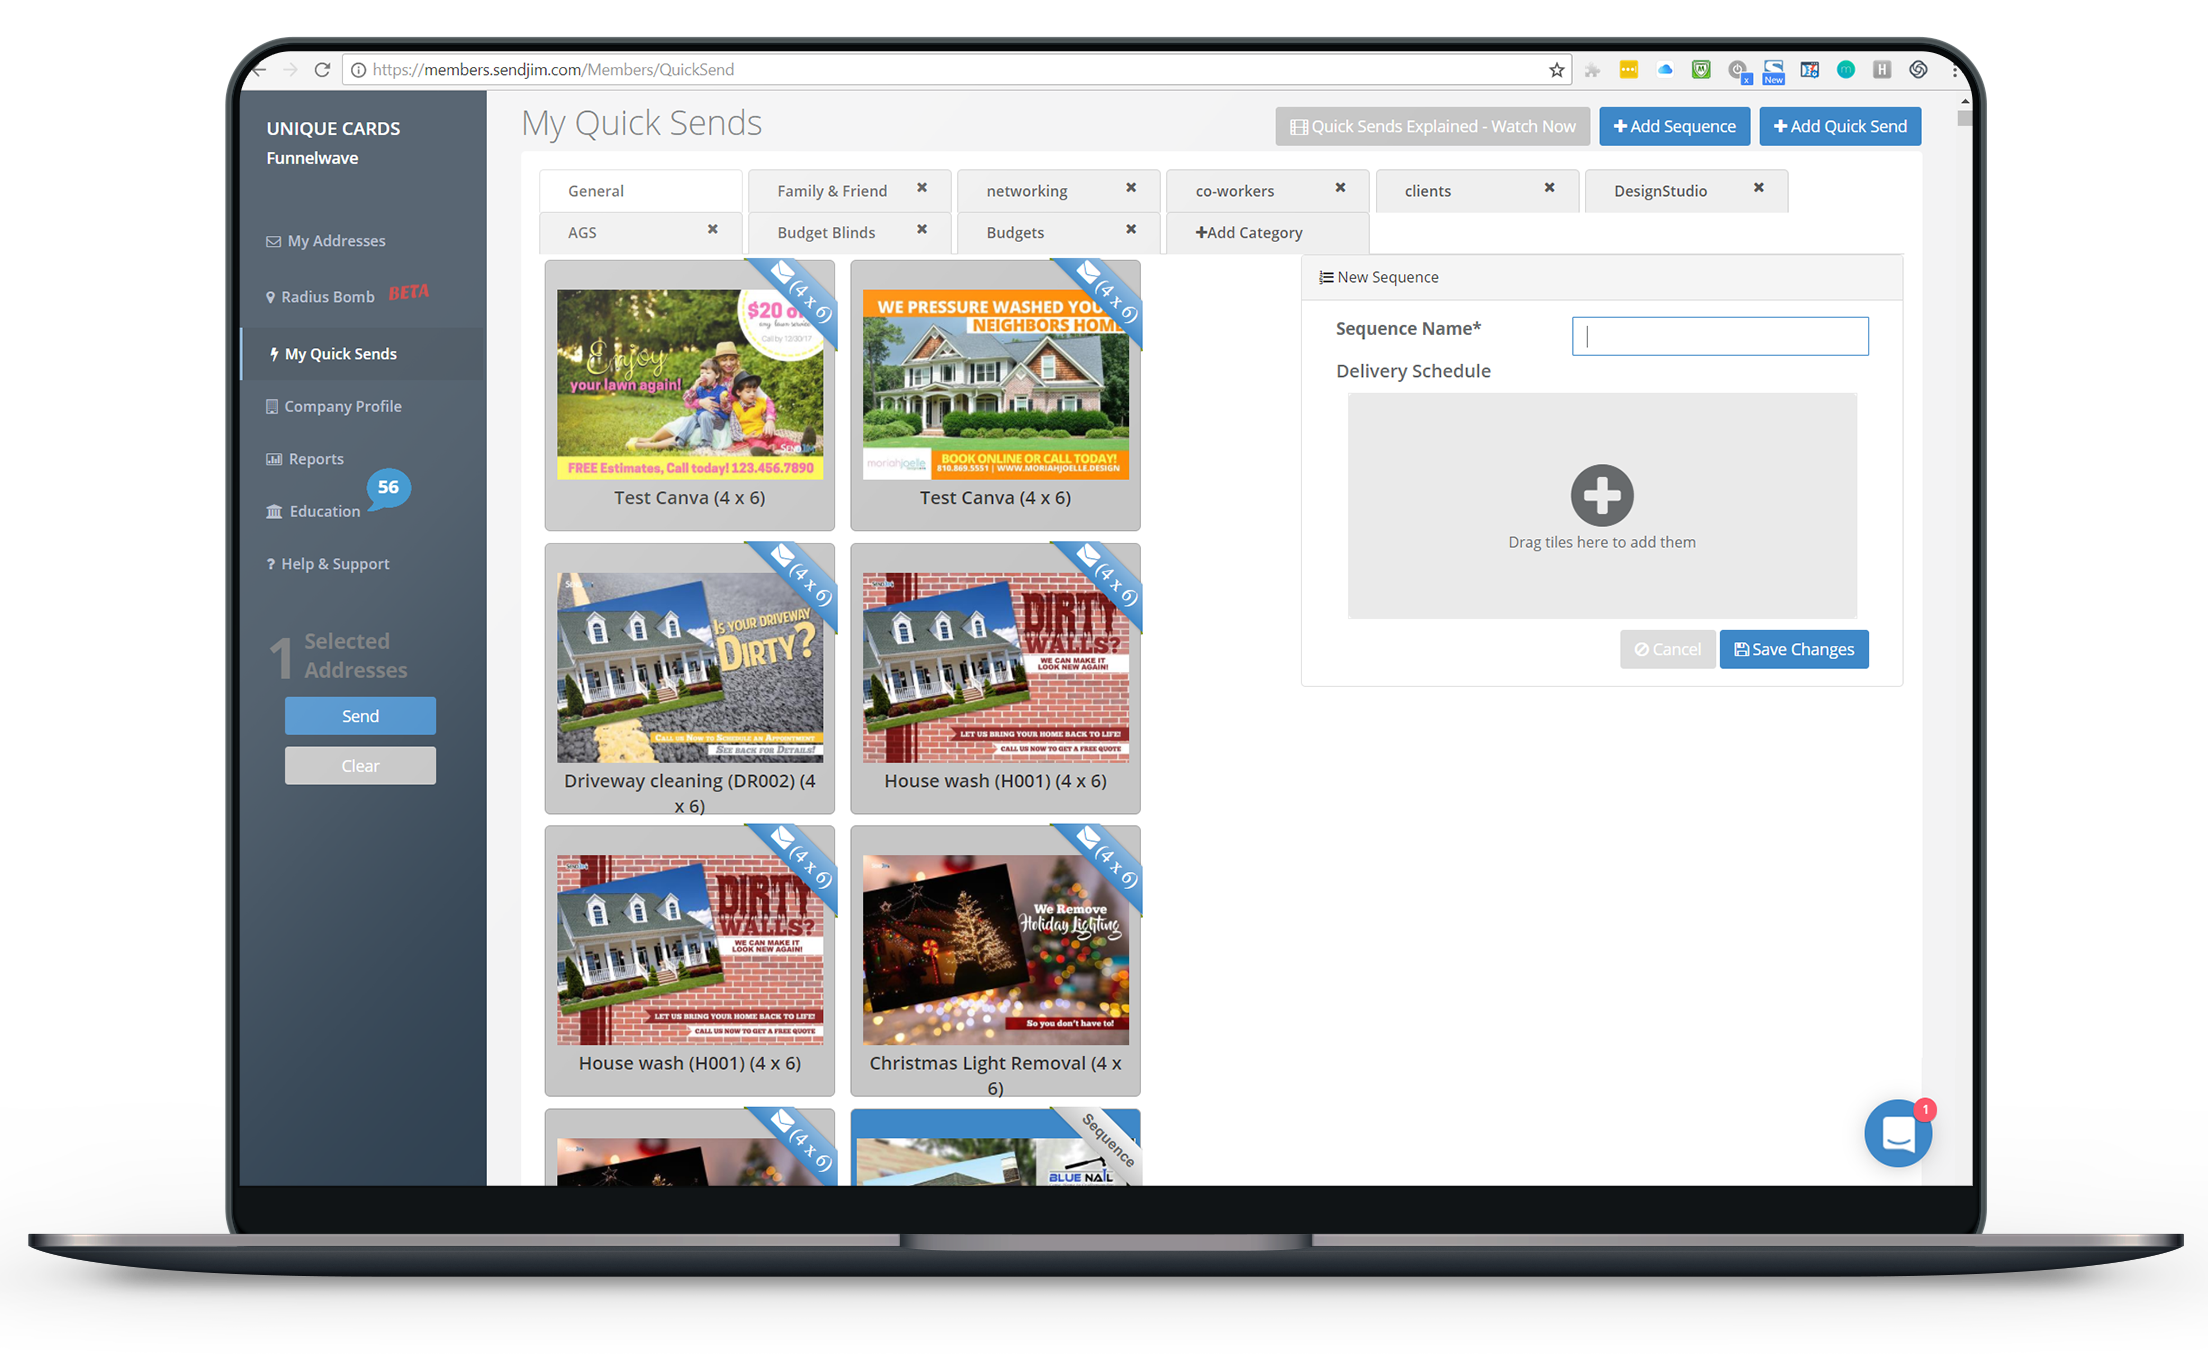Bookmark this page with the star icon
Image resolution: width=2208 pixels, height=1354 pixels.
(x=1556, y=70)
